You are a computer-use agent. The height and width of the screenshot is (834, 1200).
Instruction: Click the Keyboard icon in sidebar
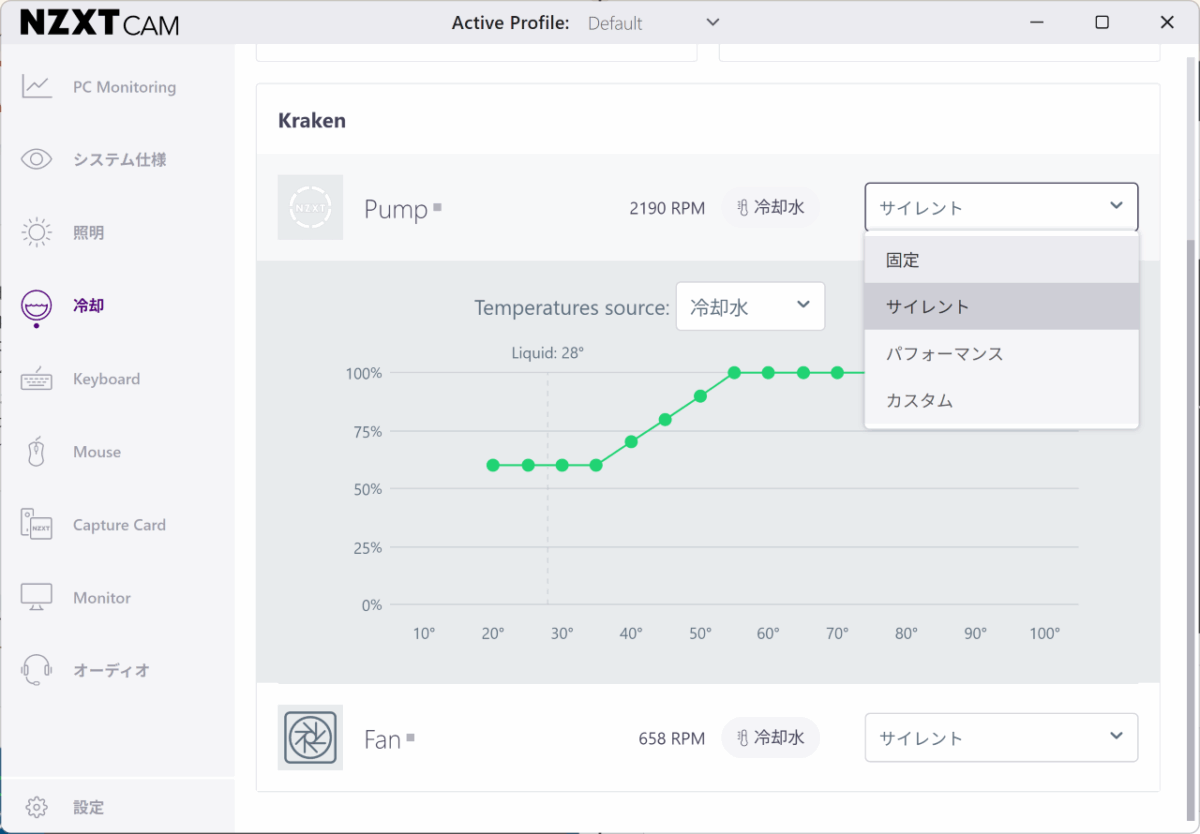(x=37, y=379)
